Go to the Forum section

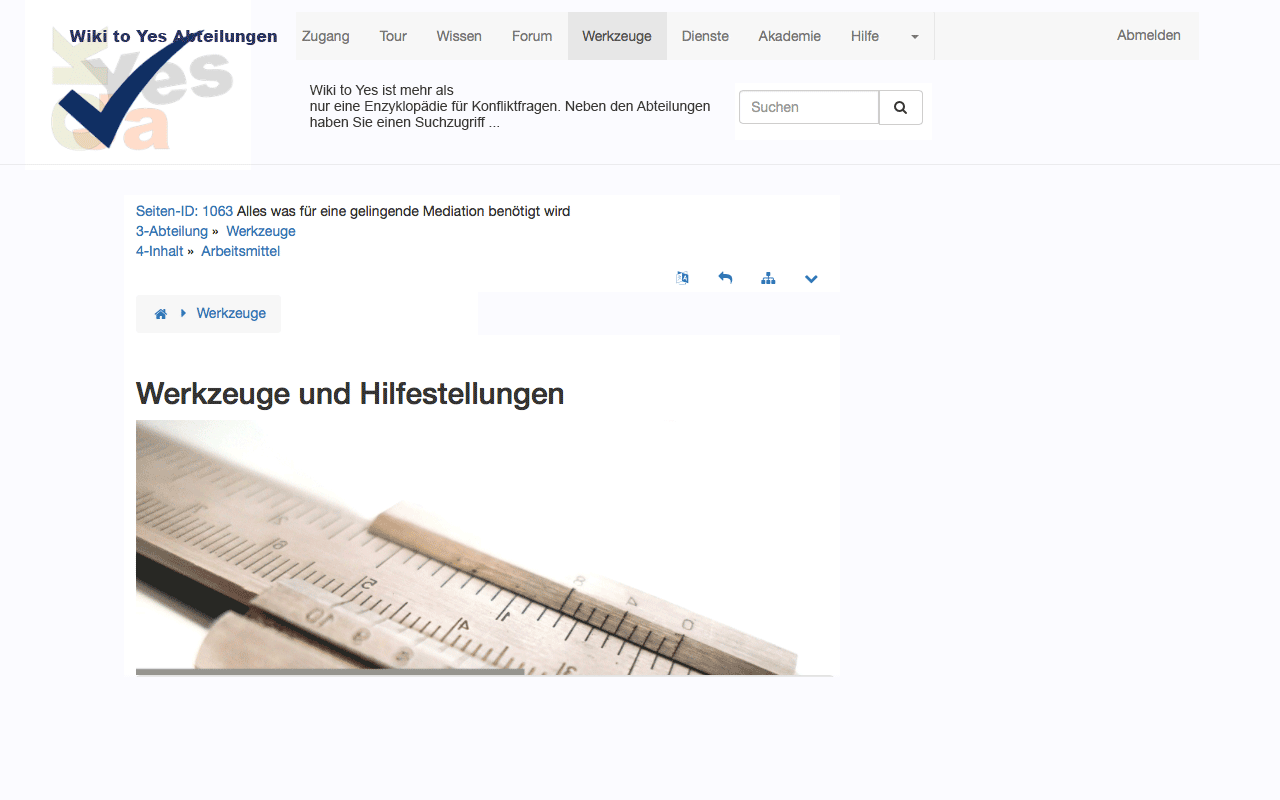tap(532, 36)
